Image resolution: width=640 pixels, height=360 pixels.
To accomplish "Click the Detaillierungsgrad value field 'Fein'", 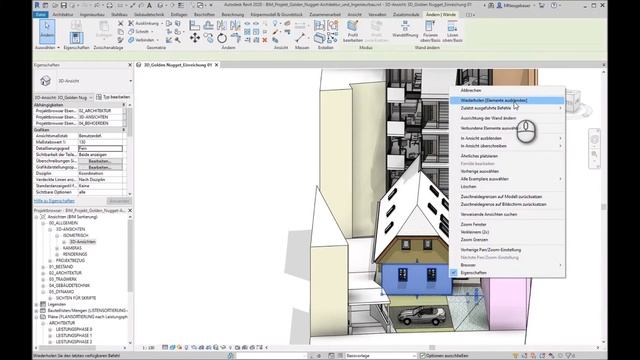I will point(100,149).
